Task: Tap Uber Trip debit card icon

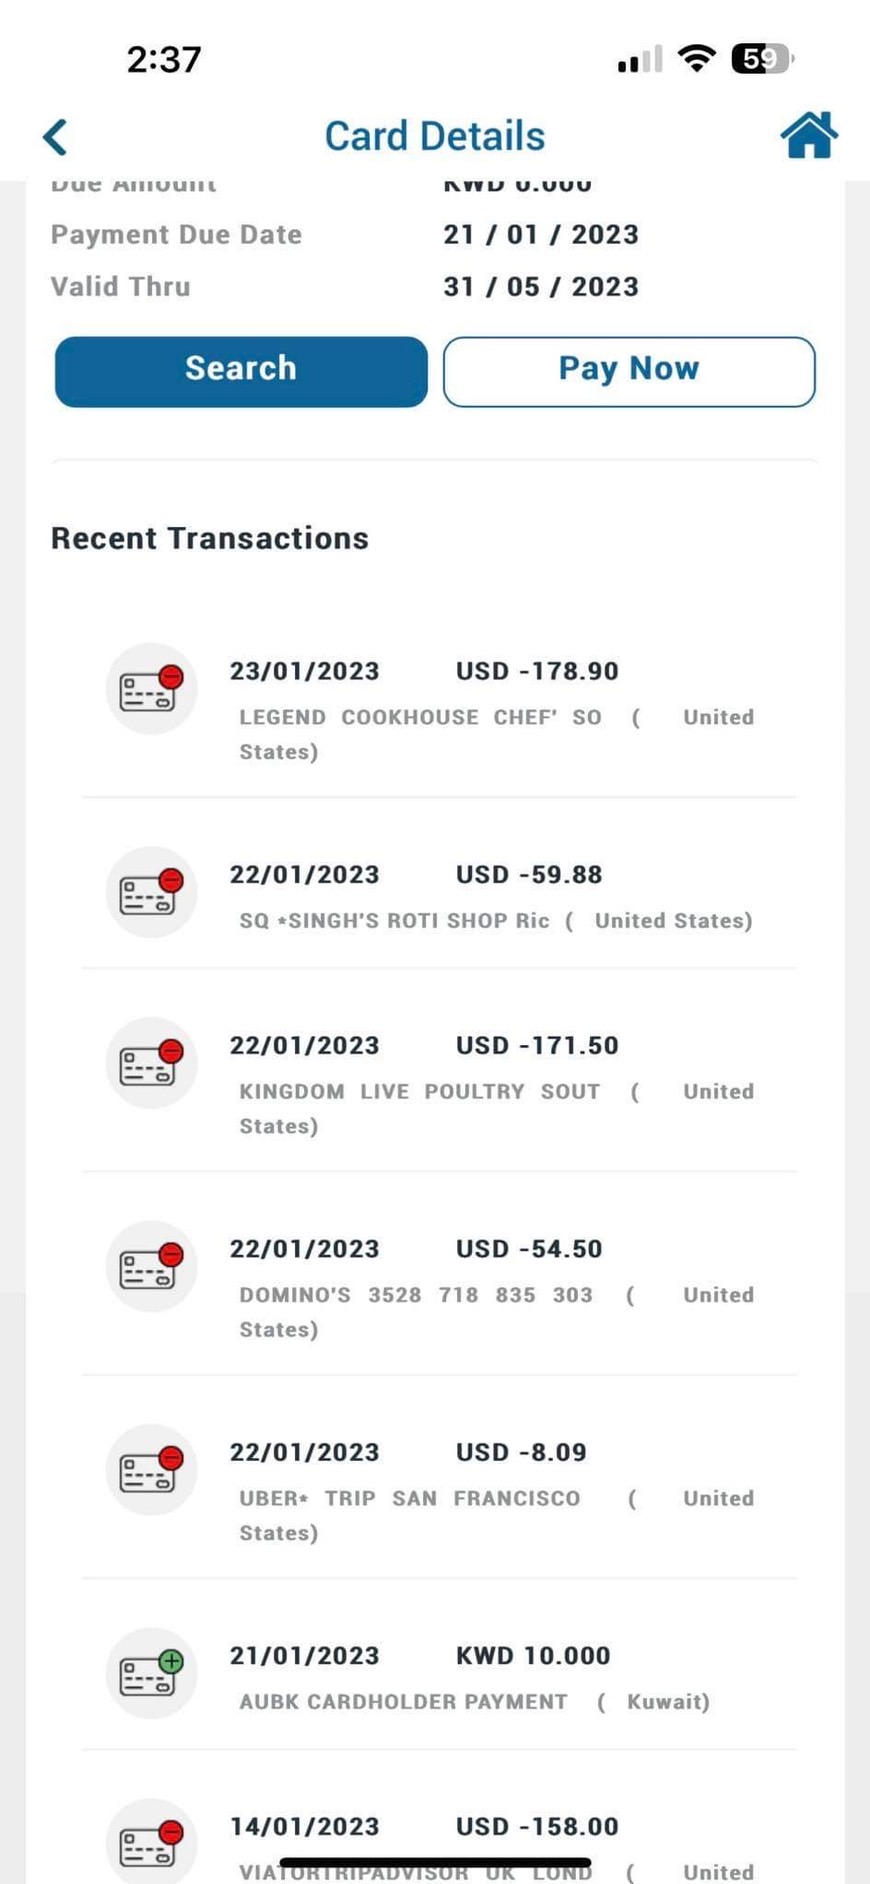Action: (x=151, y=1470)
